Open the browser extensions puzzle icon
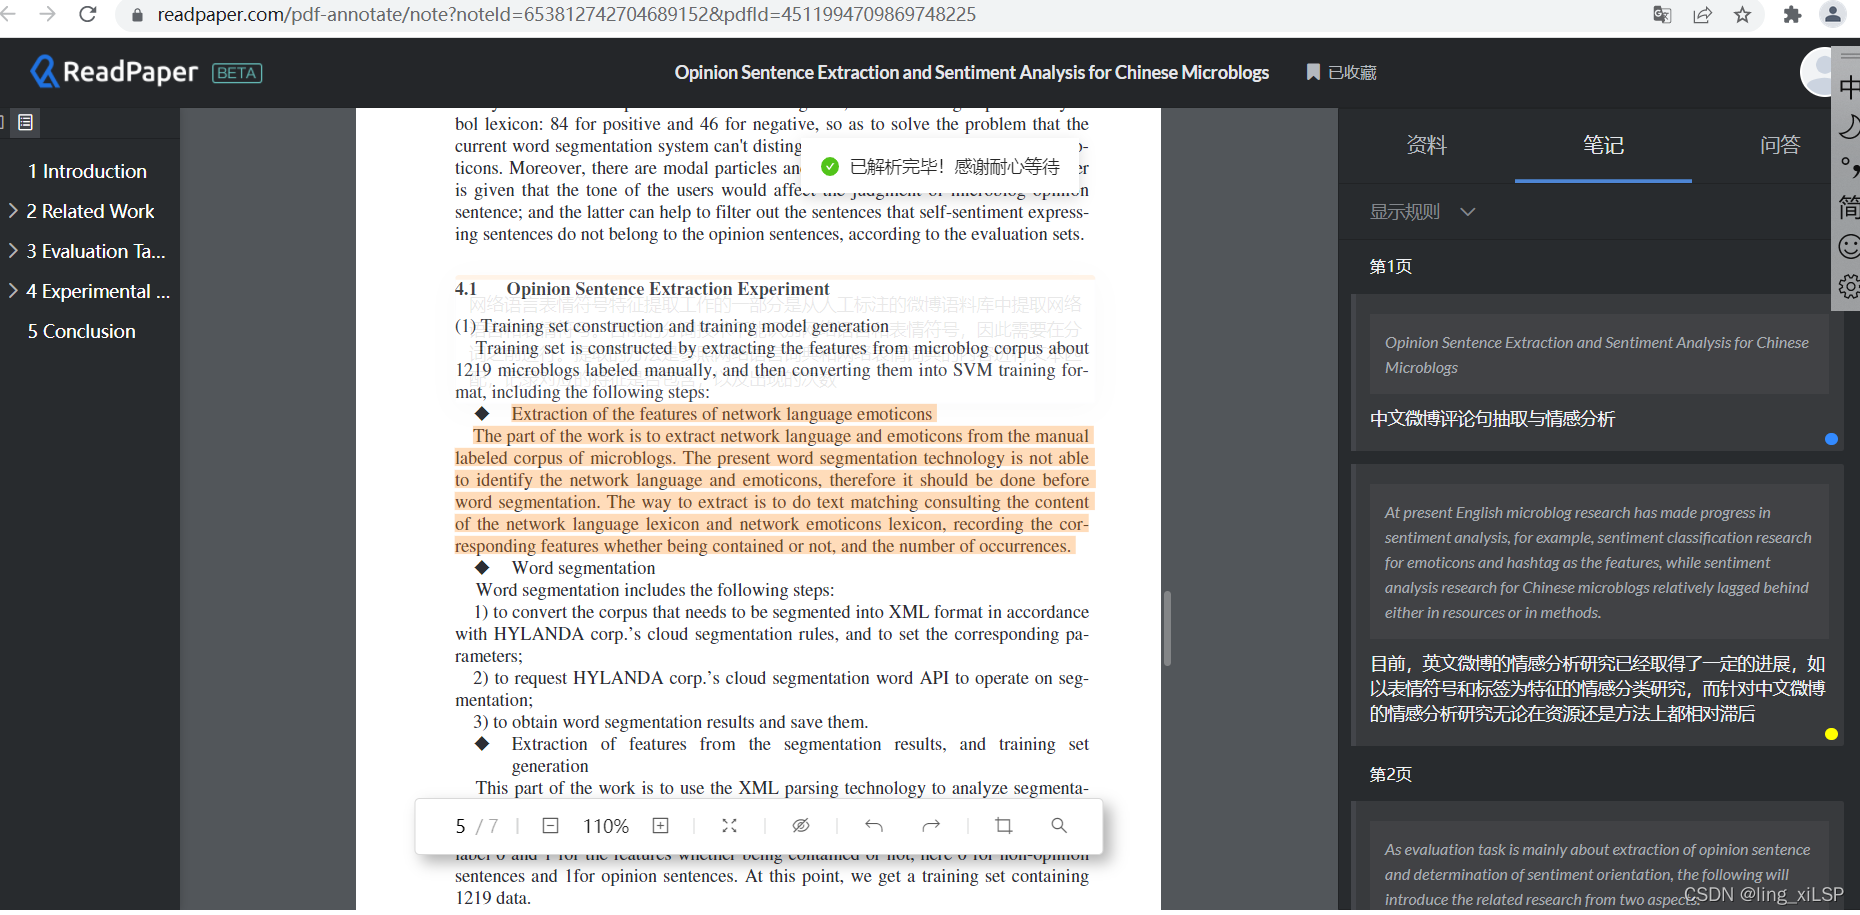1860x915 pixels. [1792, 14]
